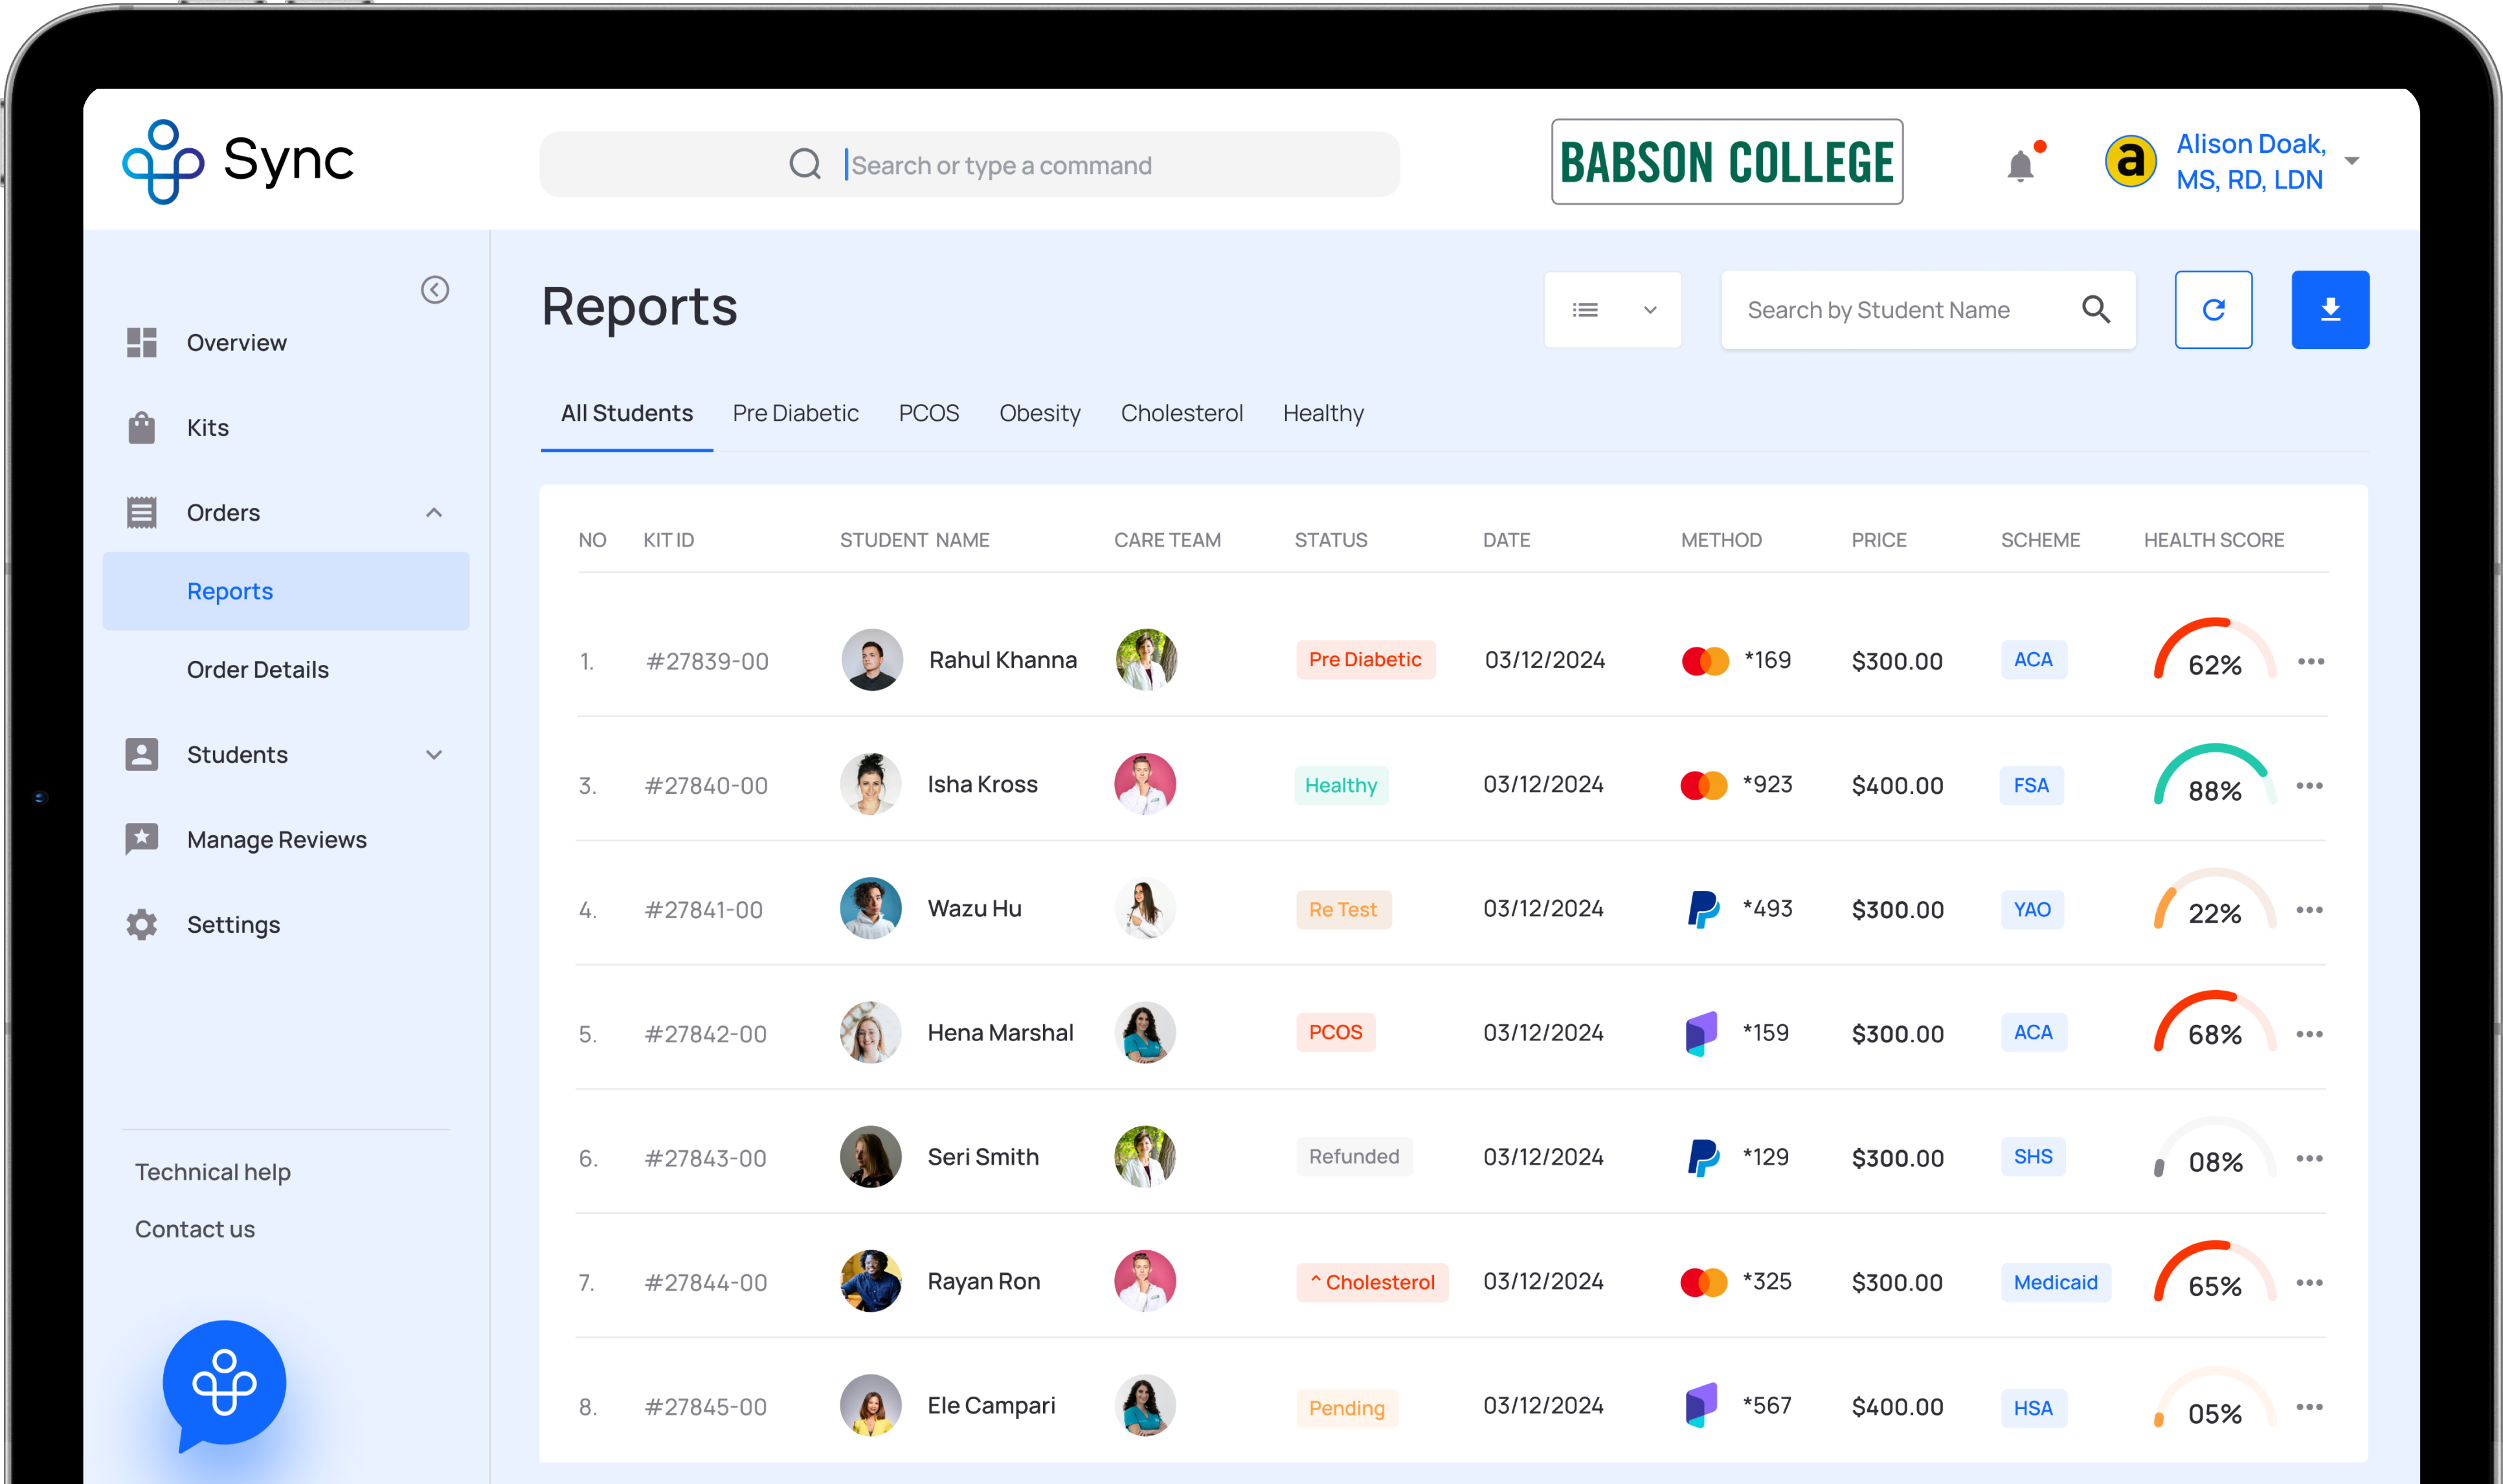The height and width of the screenshot is (1484, 2503).
Task: Click the Mastercard icon ending *169
Action: point(1705,661)
